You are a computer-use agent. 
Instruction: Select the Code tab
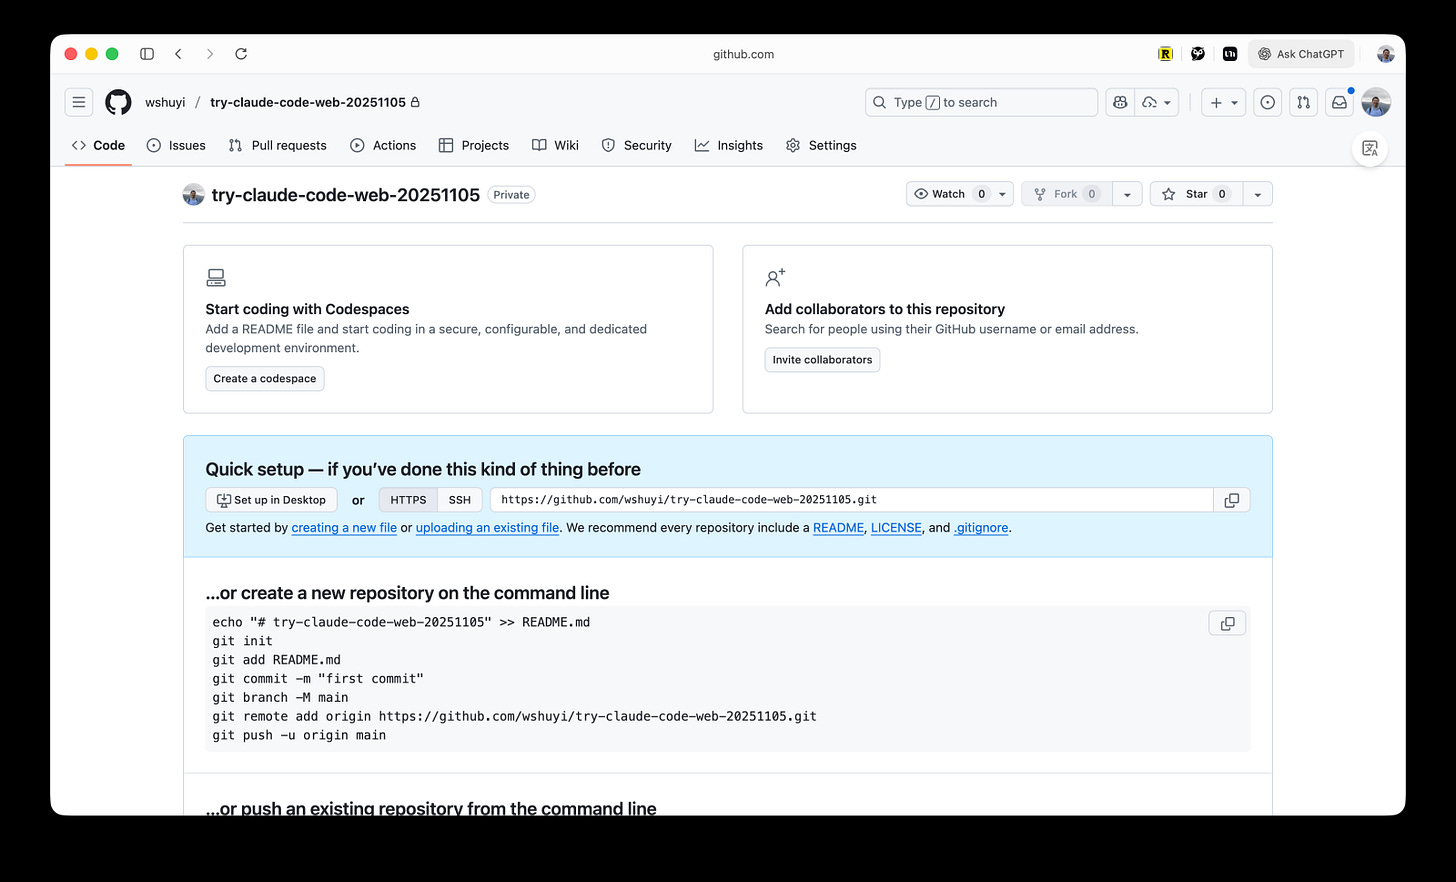click(x=98, y=145)
